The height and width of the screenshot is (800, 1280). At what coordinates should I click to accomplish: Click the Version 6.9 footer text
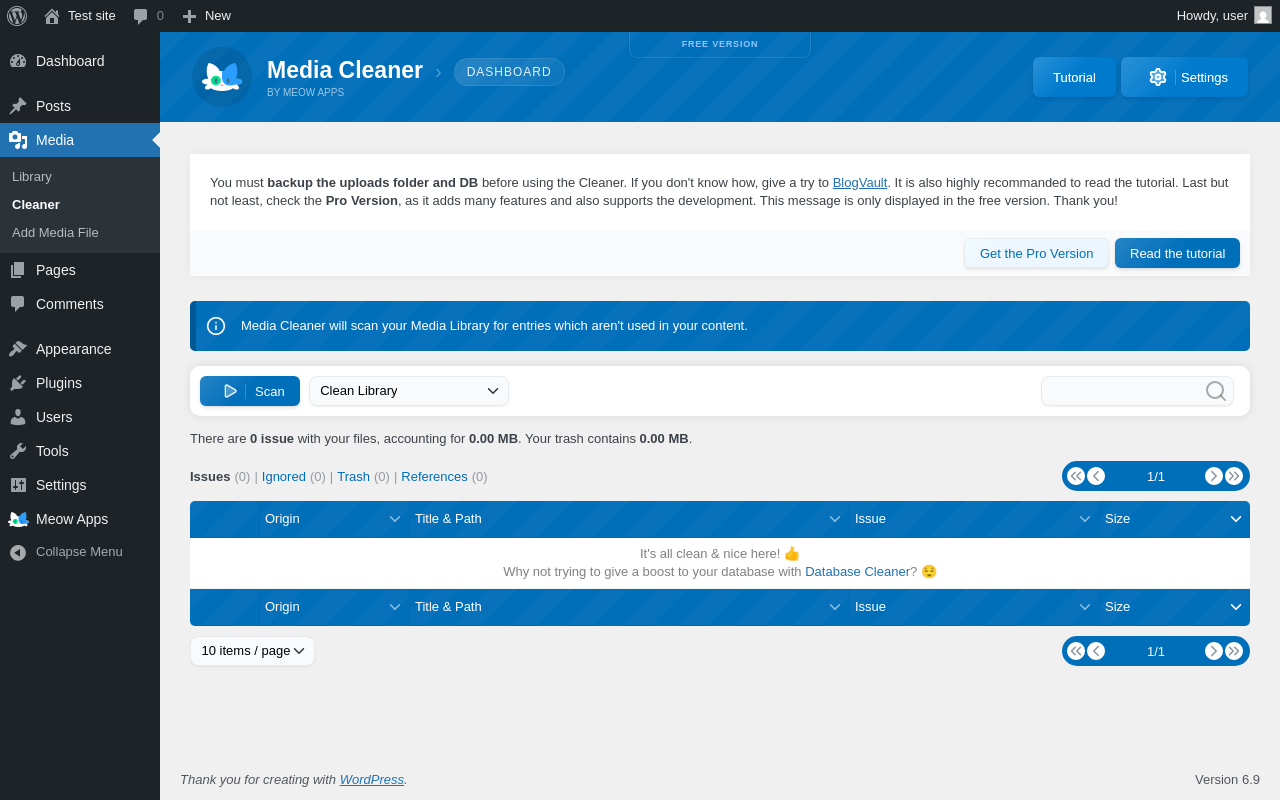1227,779
